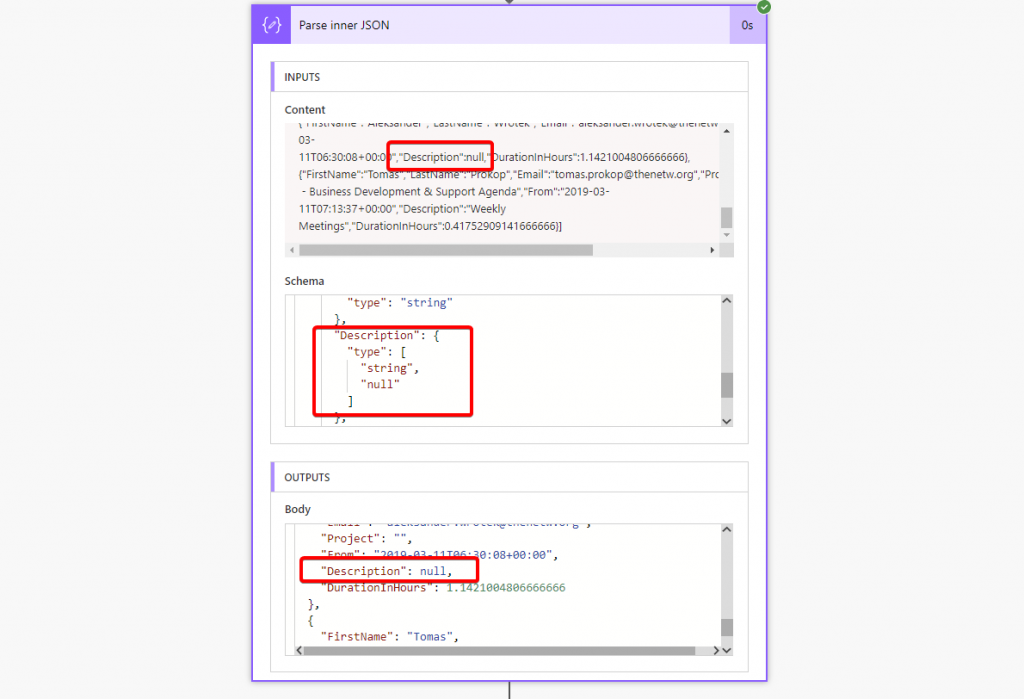Click left arrow of Body horizontal scrollbar
Screen dimensions: 1024x699
(299, 651)
